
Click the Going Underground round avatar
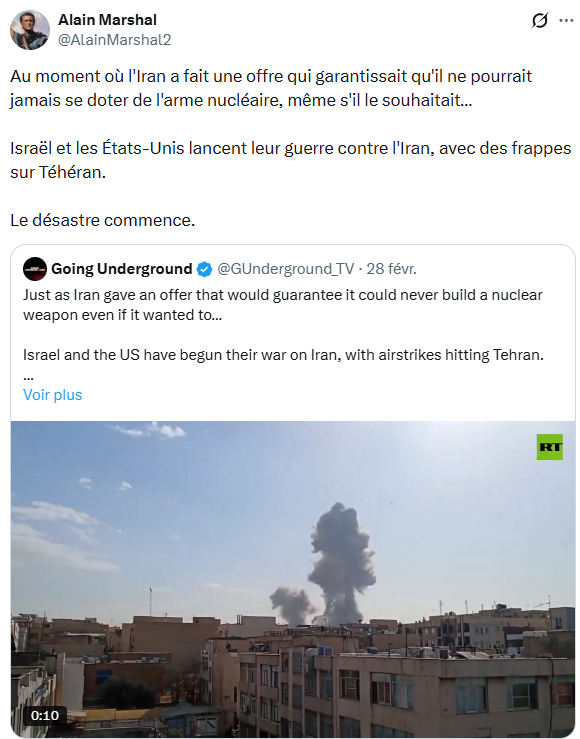pyautogui.click(x=35, y=269)
